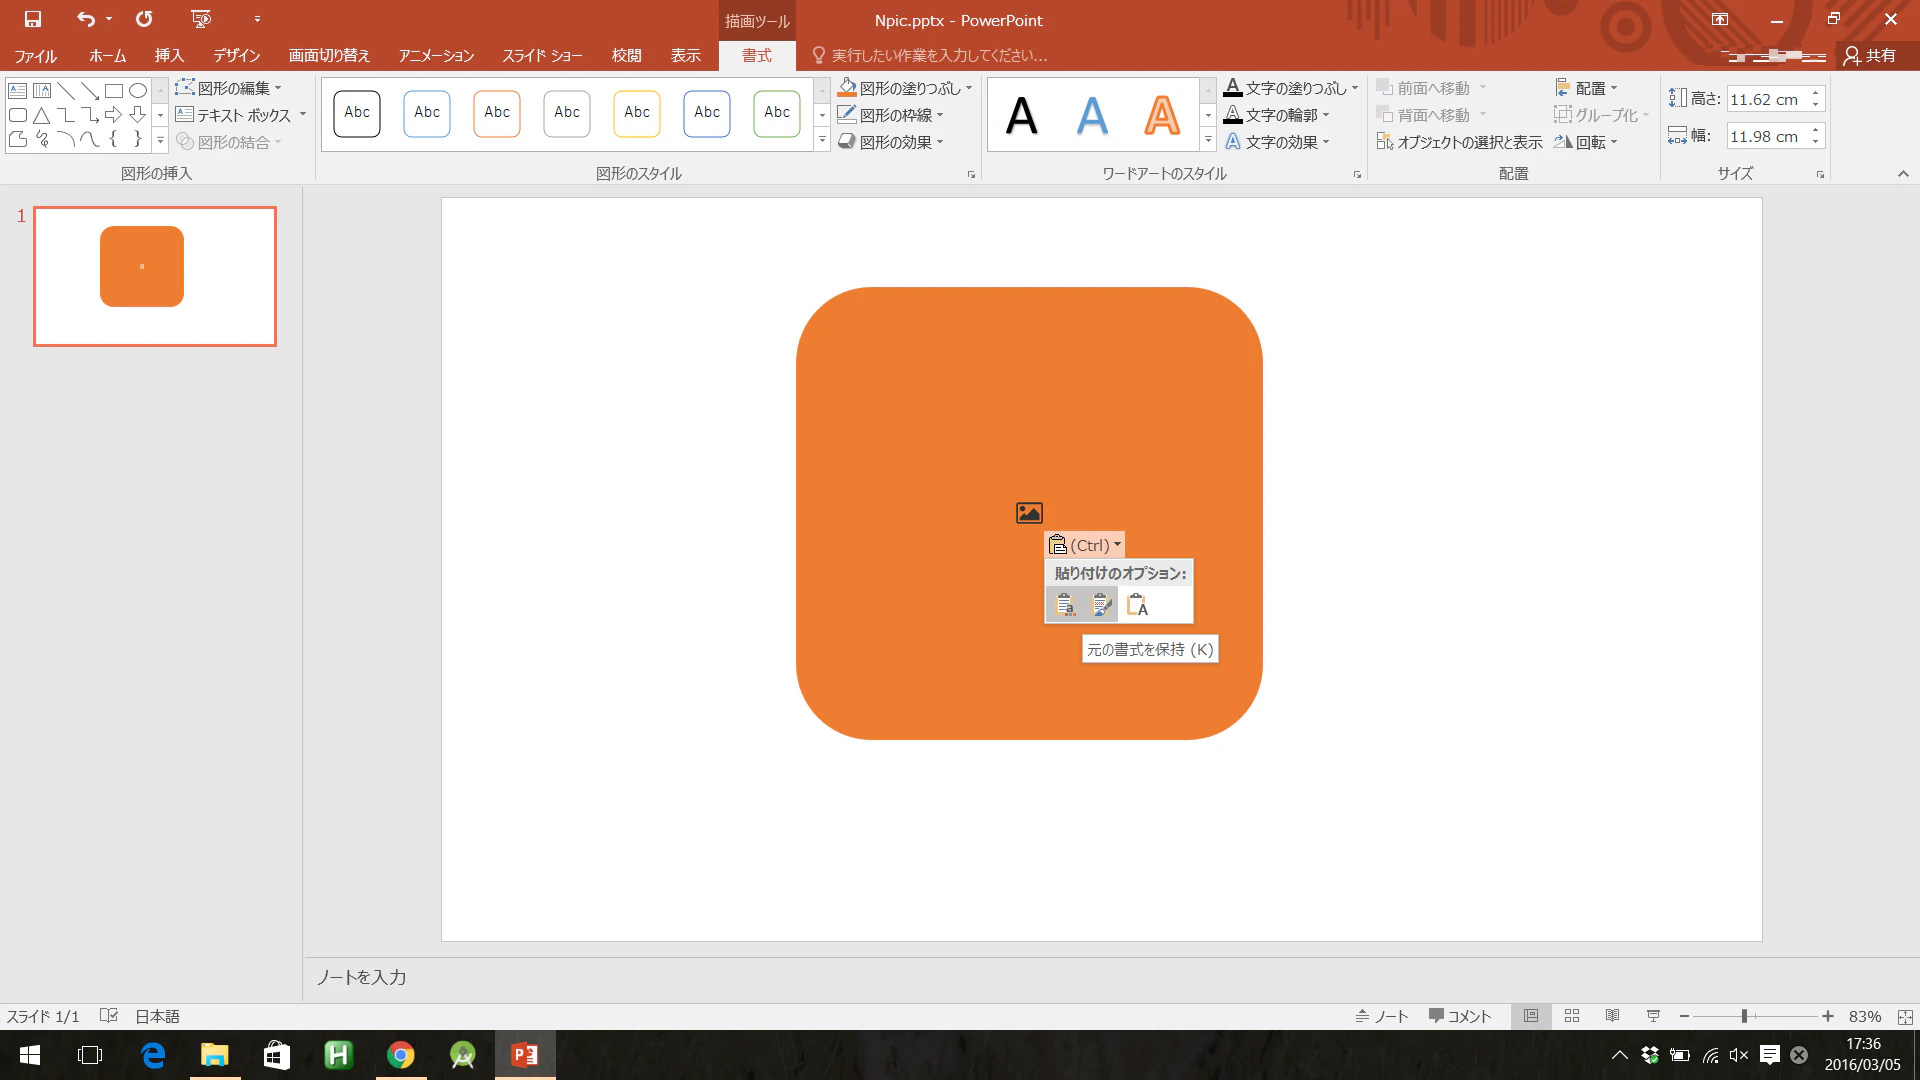Adjust the zoom slider handle
The image size is (1920, 1080).
coord(1744,1016)
